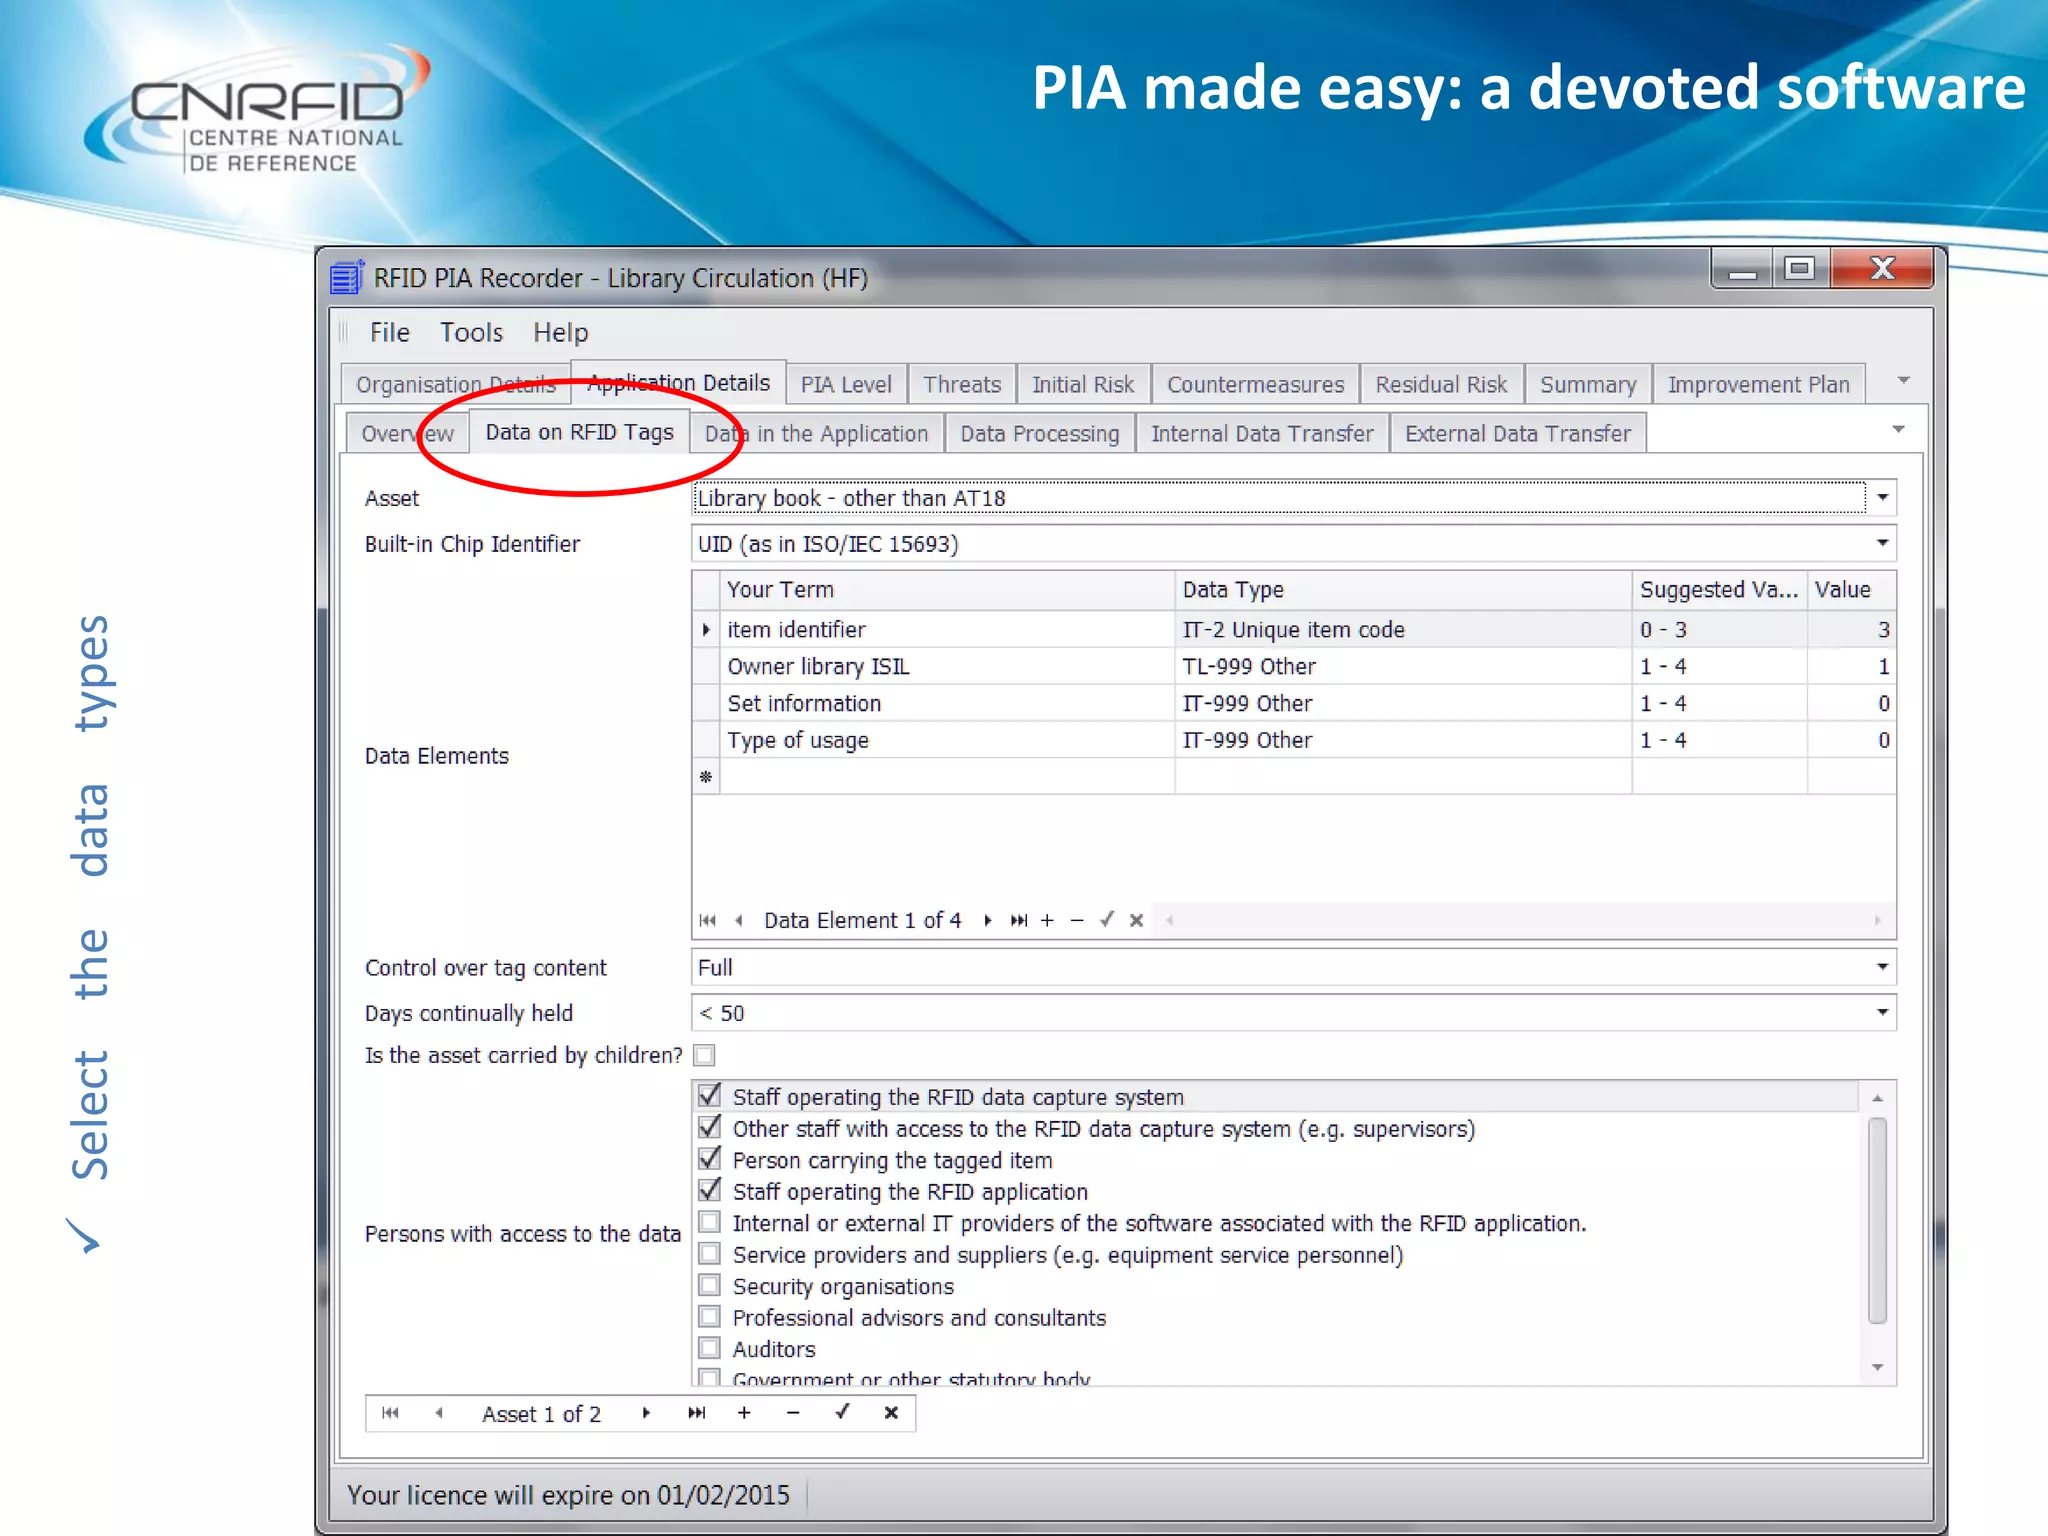Cancel data element edit with X
The width and height of the screenshot is (2048, 1536).
pyautogui.click(x=1136, y=920)
